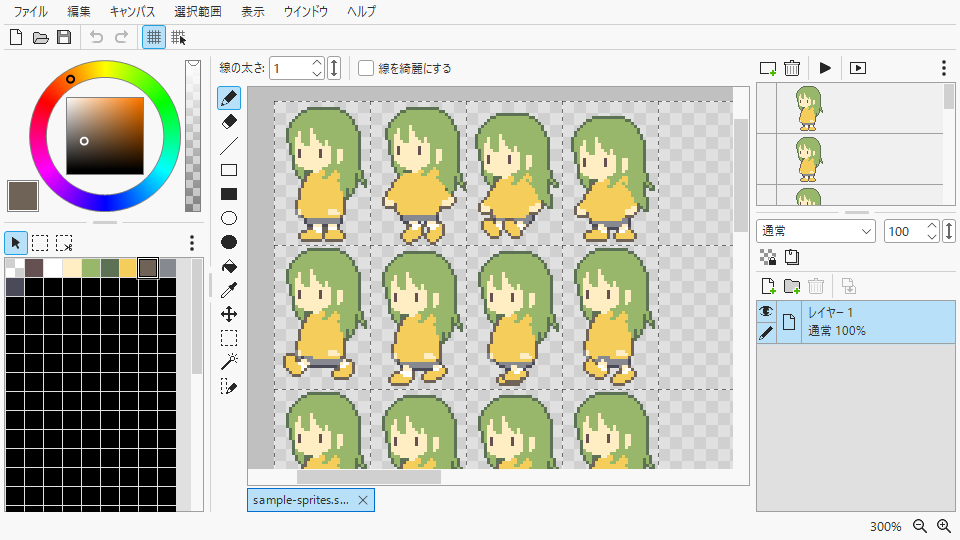
Task: Toggle the grid display
Action: (154, 37)
